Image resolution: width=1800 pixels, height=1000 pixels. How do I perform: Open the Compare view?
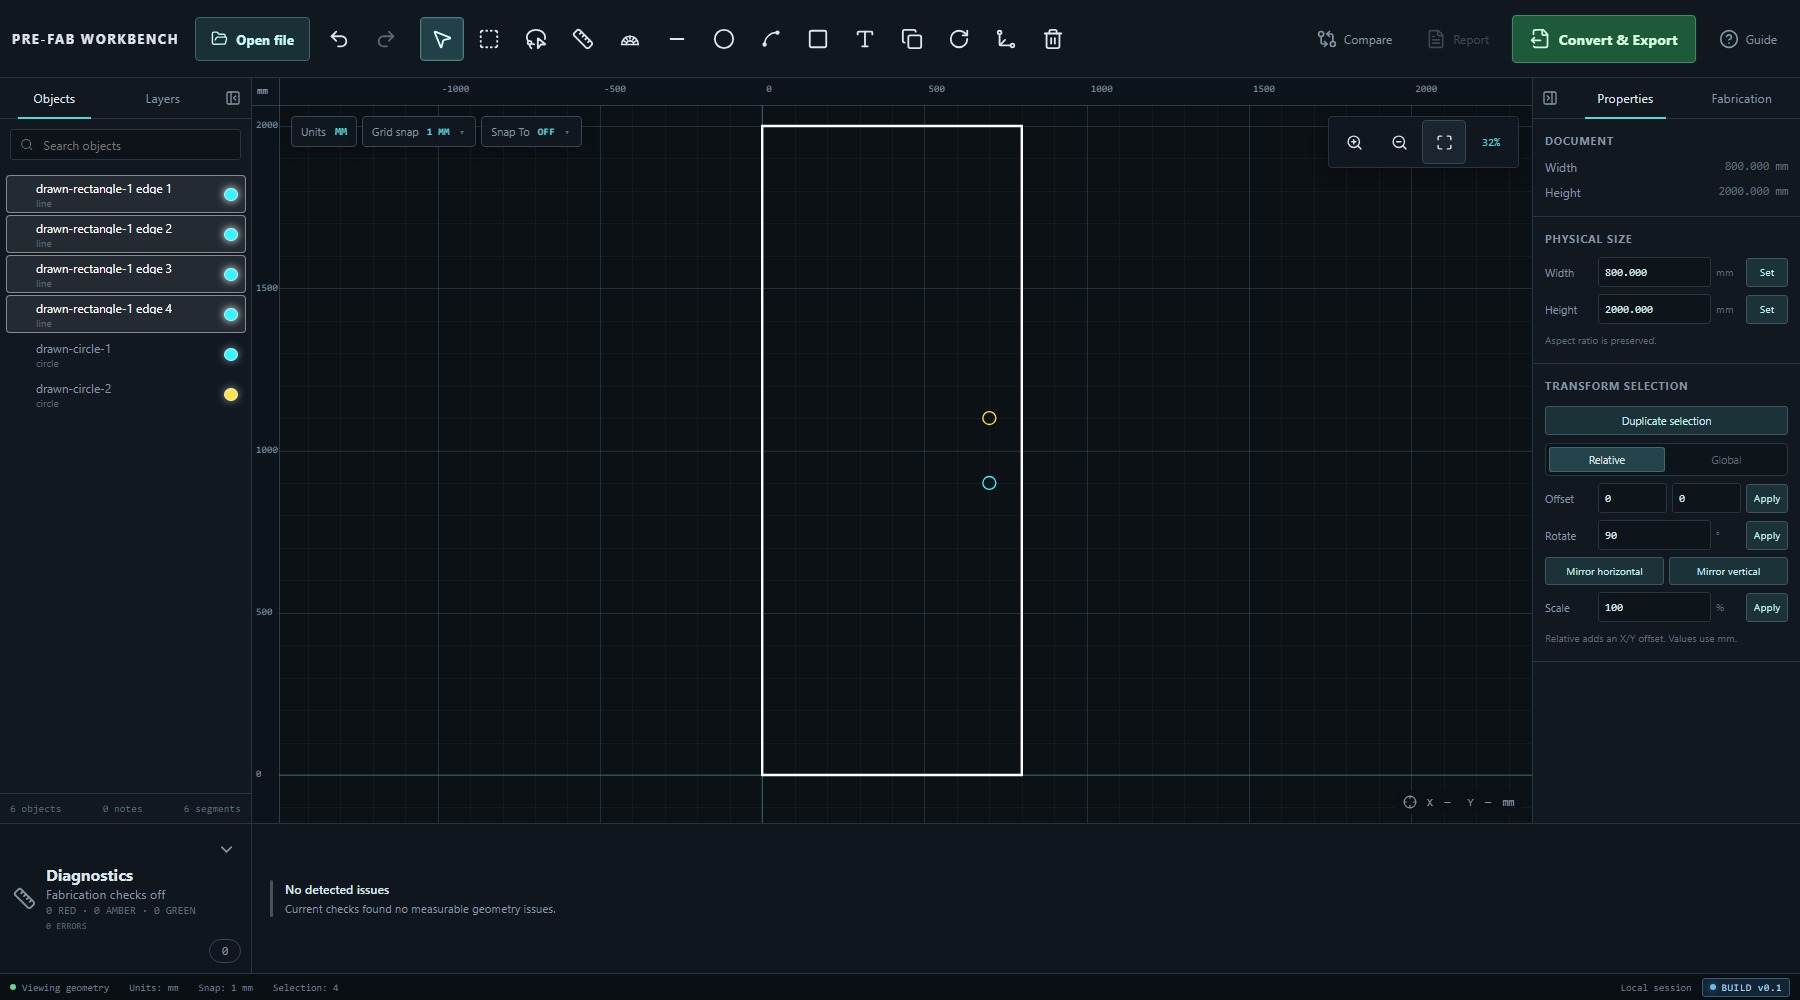point(1355,40)
